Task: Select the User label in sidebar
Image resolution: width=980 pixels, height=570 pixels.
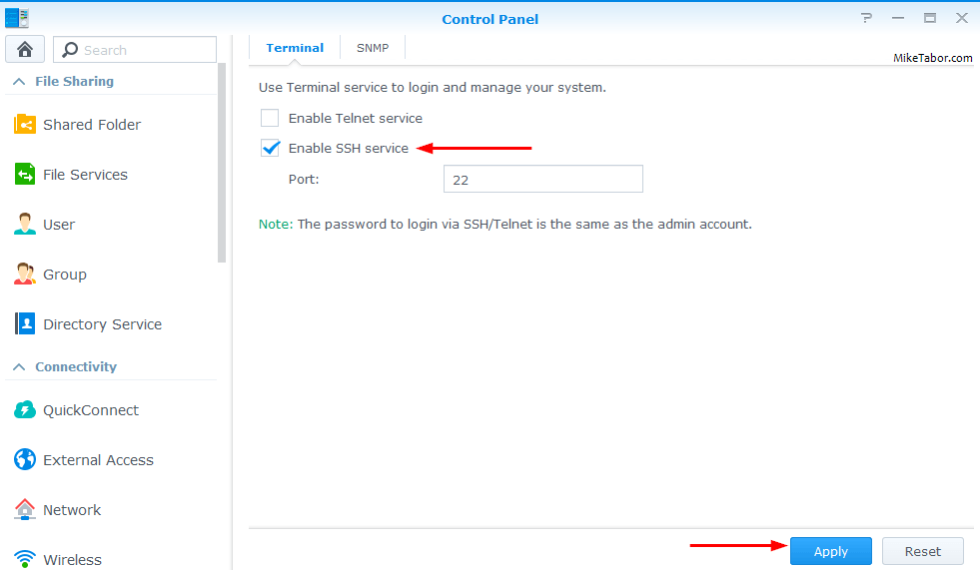Action: point(59,224)
